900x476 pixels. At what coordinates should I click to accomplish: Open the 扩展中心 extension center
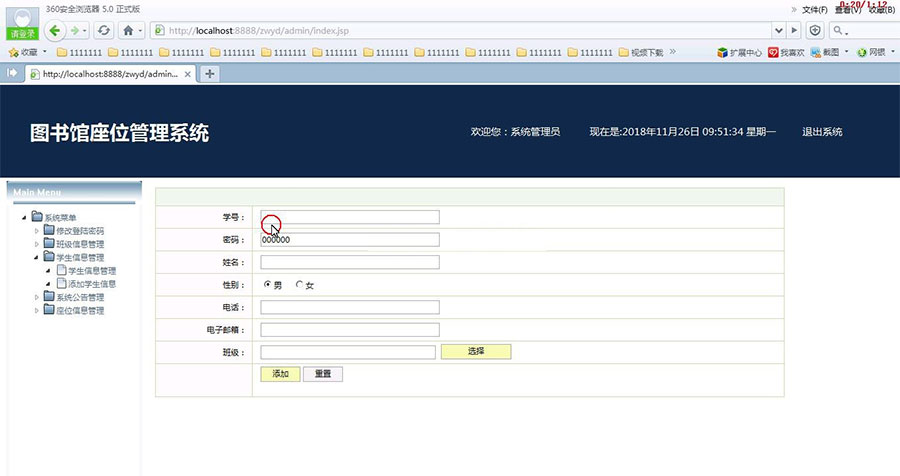[739, 52]
